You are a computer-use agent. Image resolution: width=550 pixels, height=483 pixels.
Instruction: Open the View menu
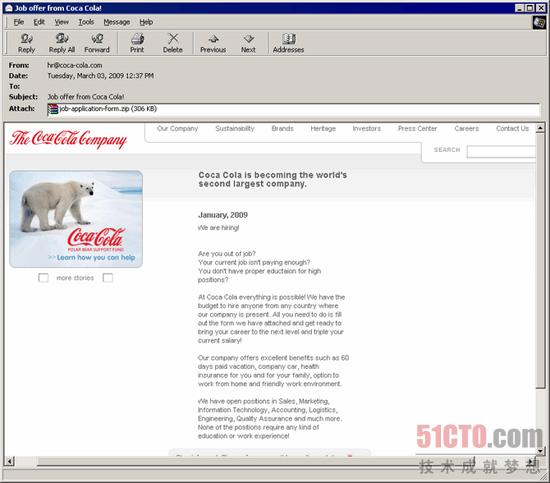pos(61,22)
